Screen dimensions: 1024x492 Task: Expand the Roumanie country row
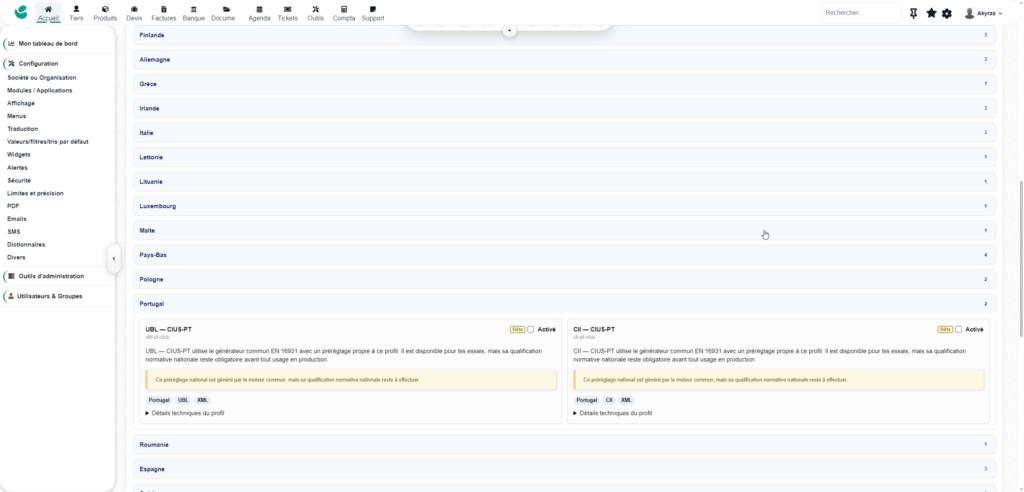(x=564, y=444)
